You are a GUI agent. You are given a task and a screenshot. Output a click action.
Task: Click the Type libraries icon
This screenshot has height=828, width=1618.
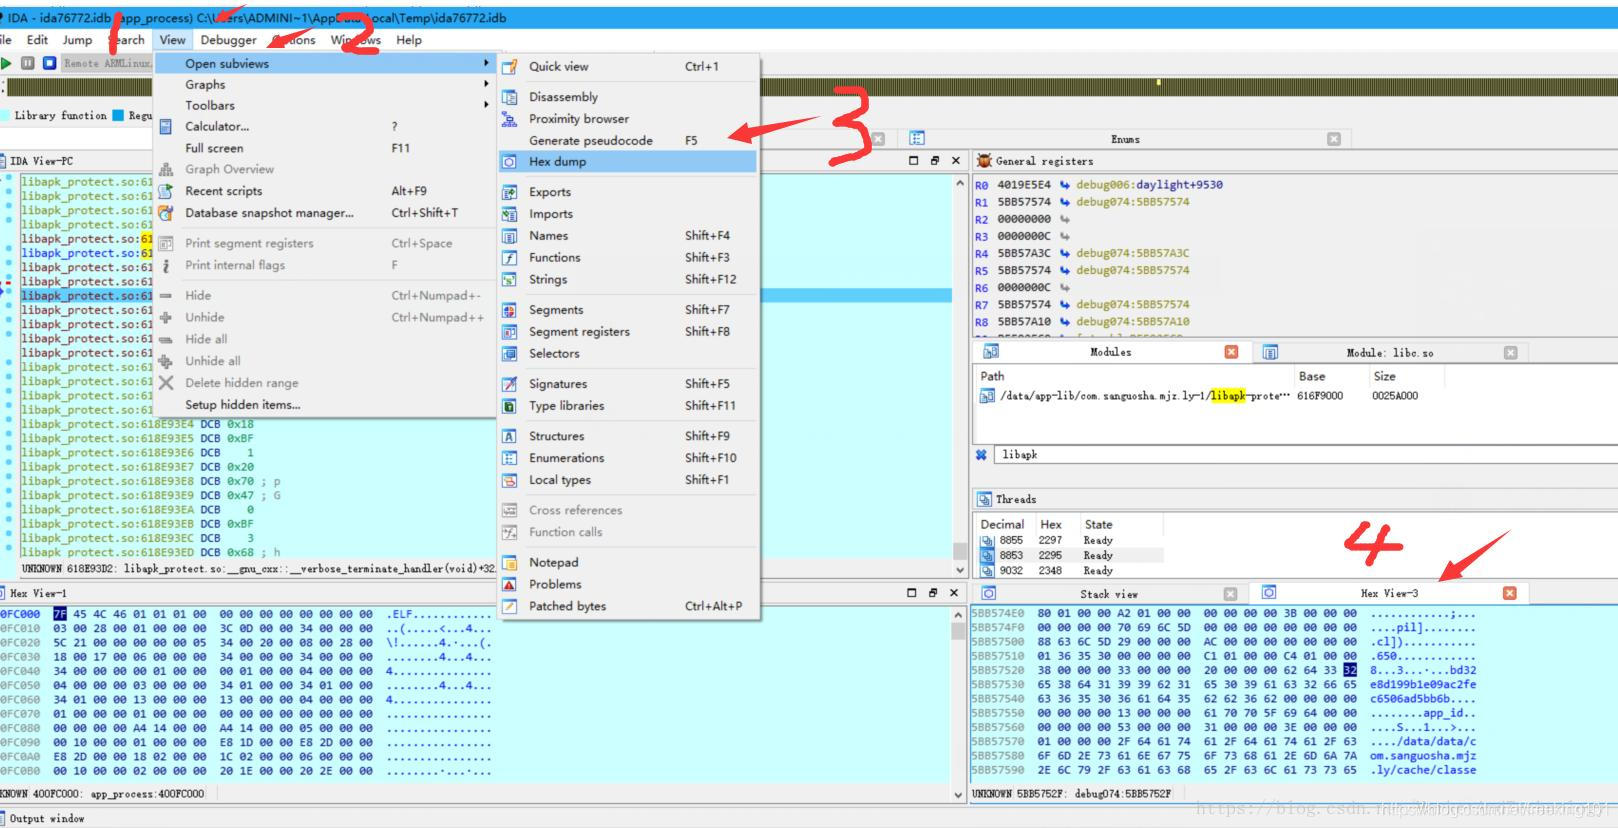(x=509, y=406)
